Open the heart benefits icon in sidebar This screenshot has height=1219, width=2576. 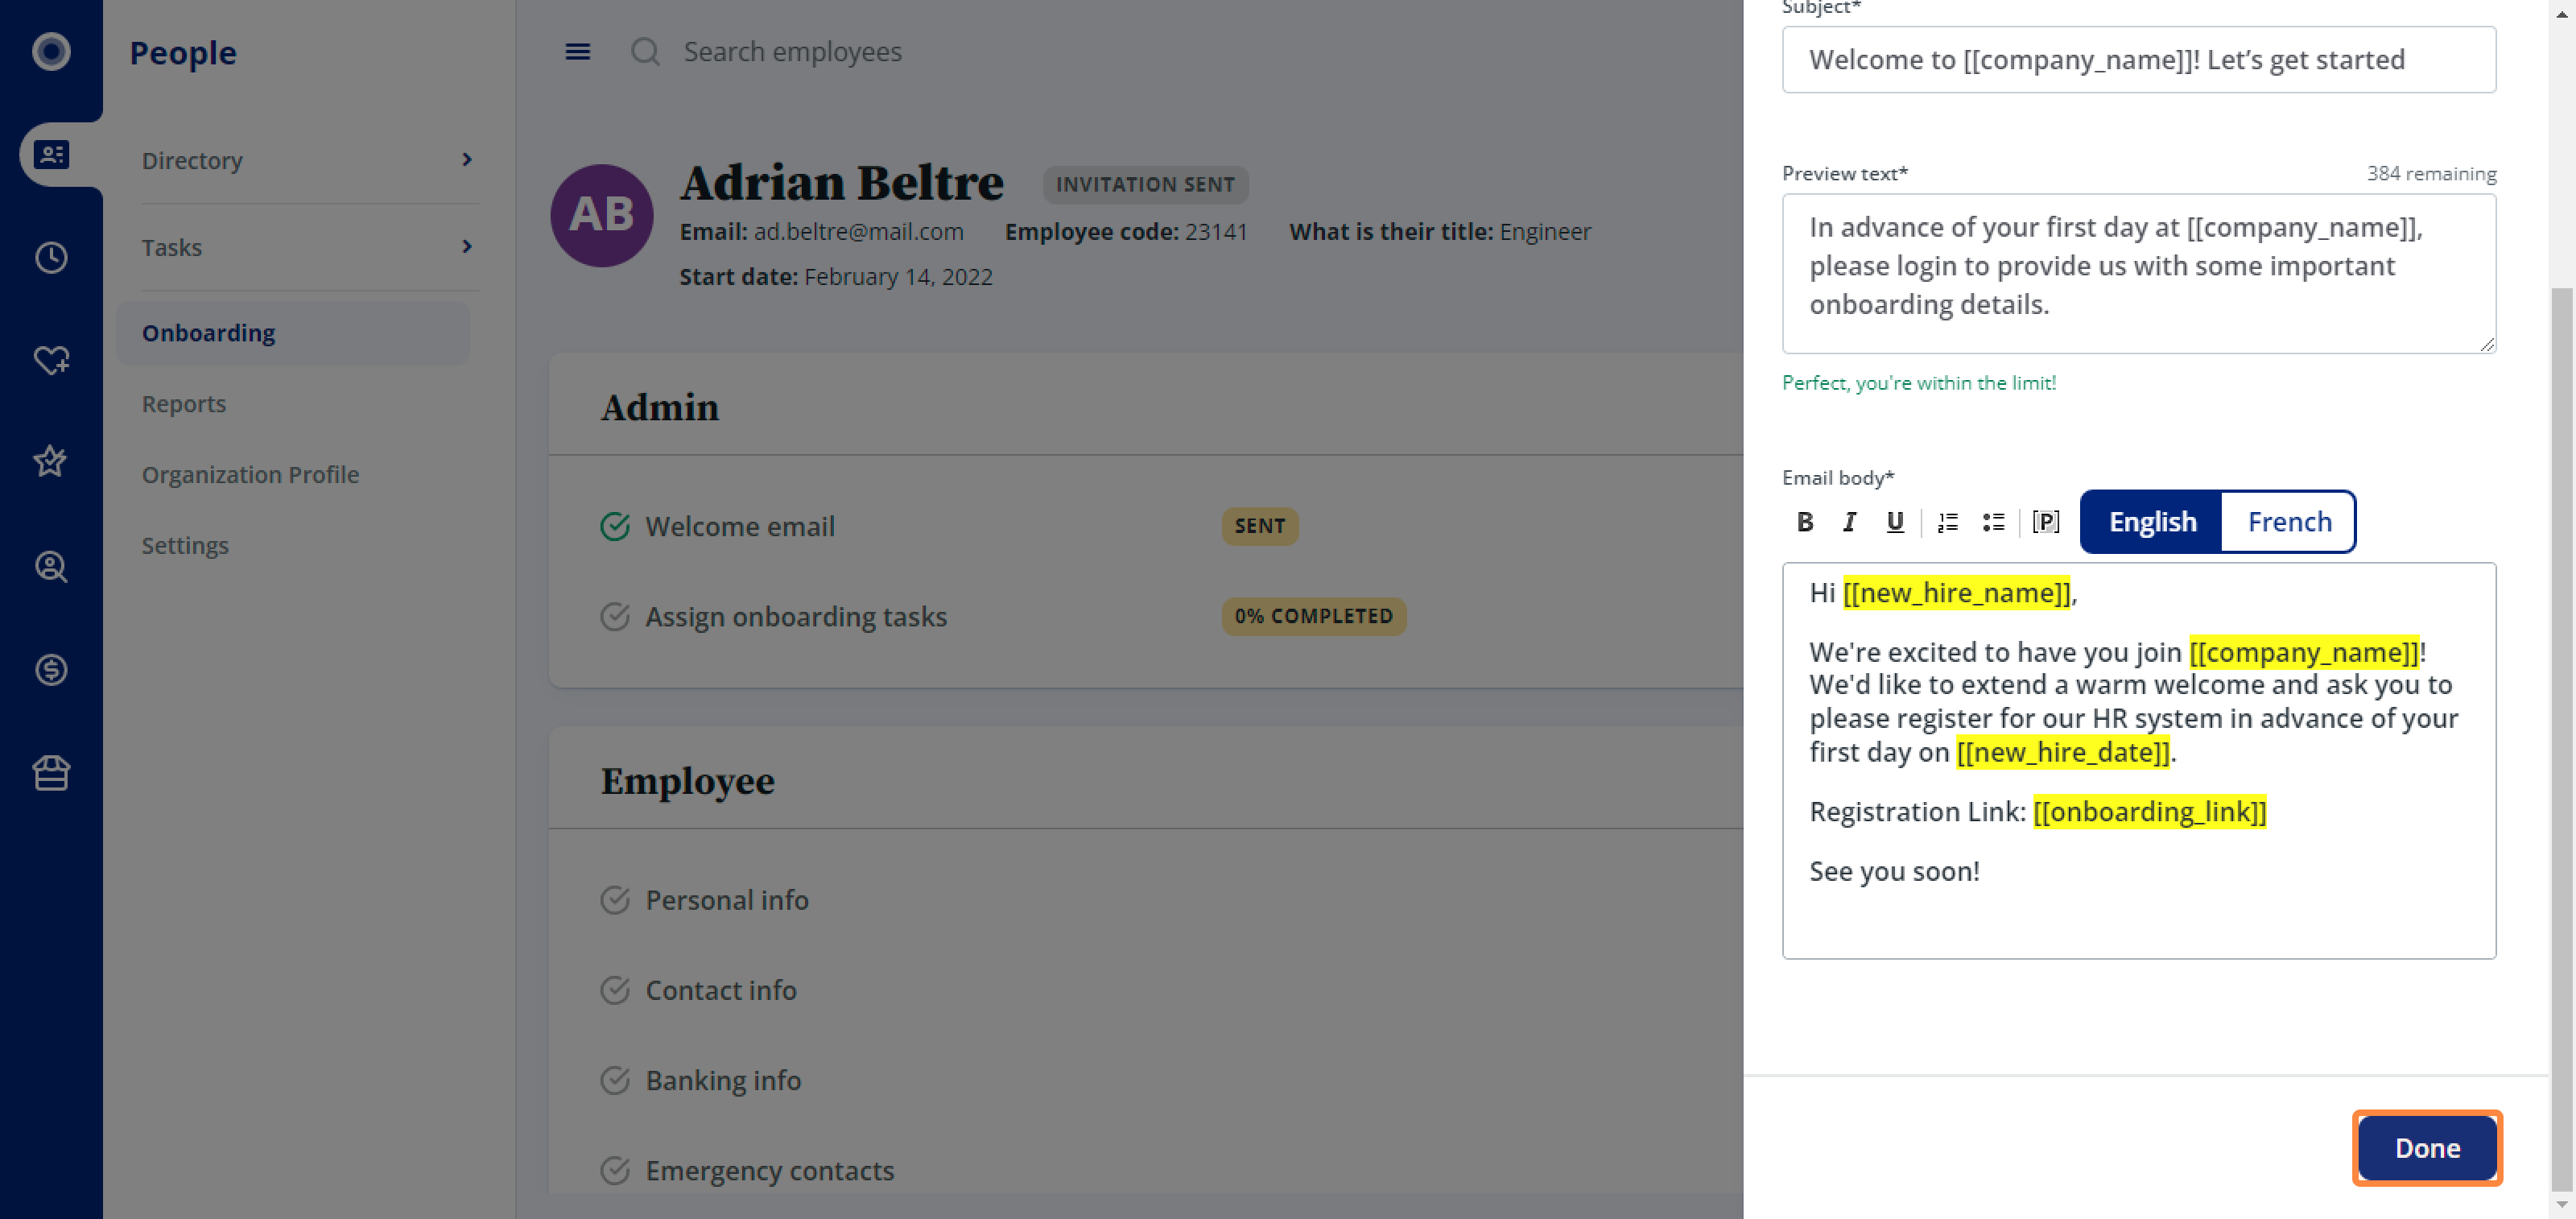[x=51, y=360]
